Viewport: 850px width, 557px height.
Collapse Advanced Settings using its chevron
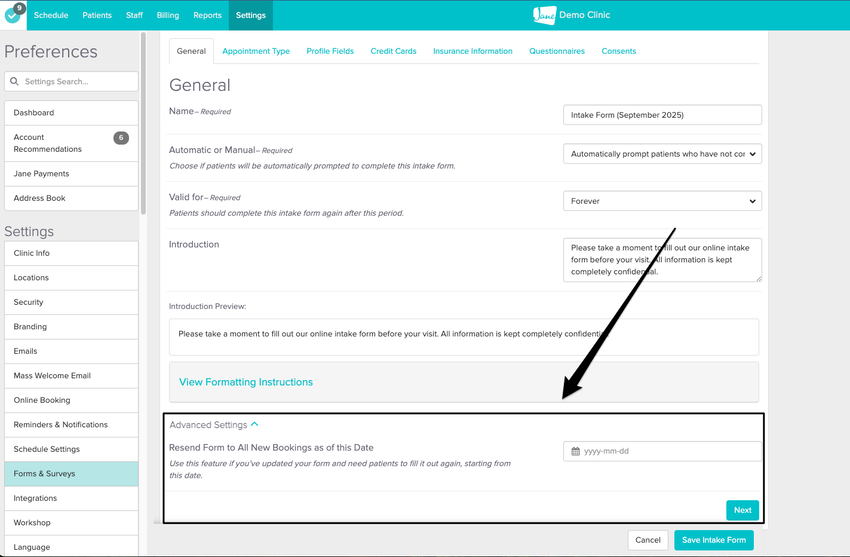(255, 424)
